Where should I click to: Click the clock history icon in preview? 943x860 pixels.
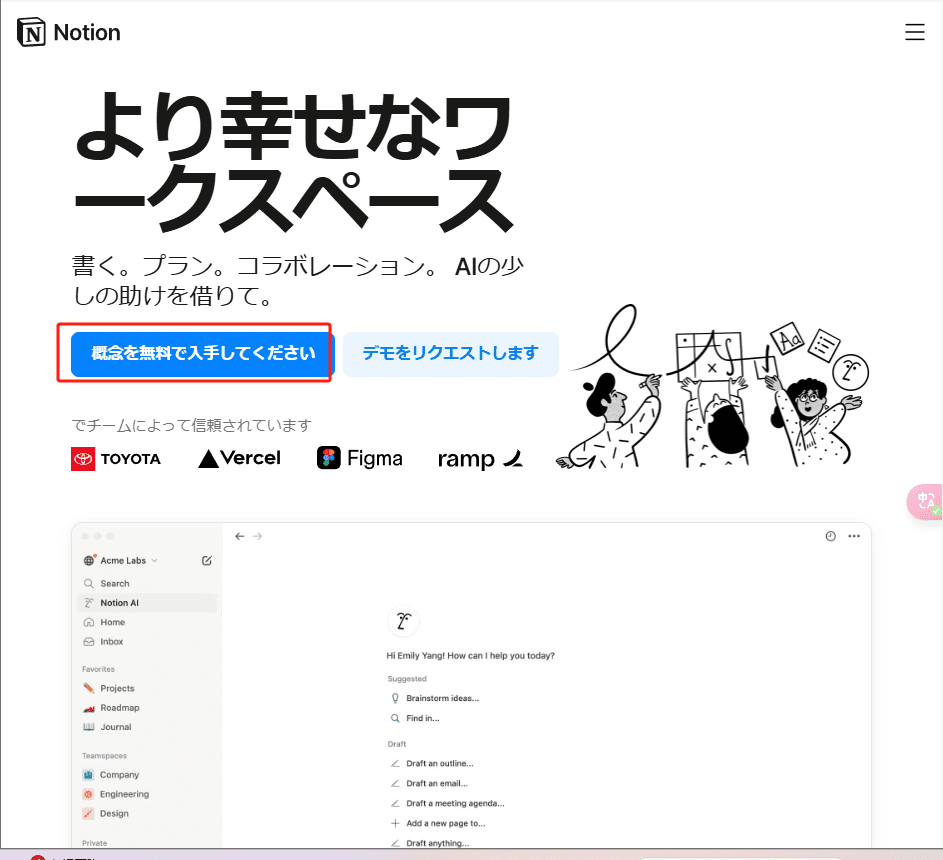[x=831, y=536]
